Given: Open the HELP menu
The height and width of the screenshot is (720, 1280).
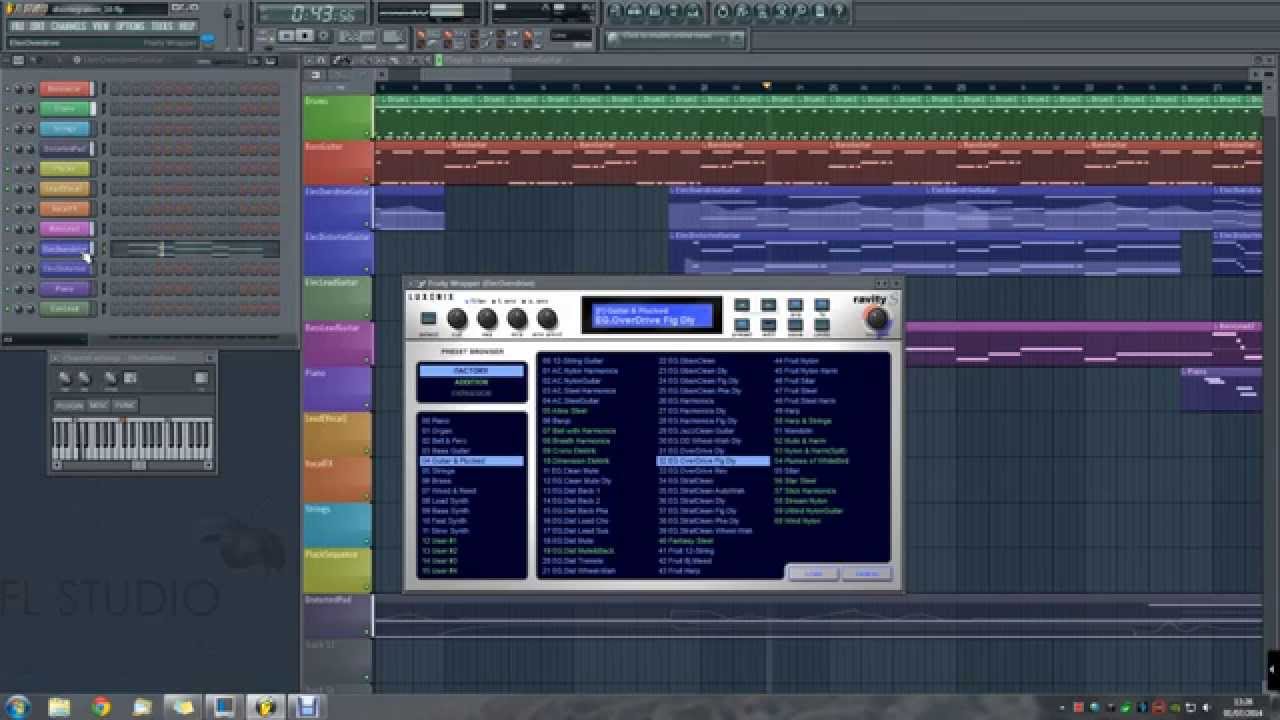Looking at the screenshot, I should pyautogui.click(x=187, y=26).
